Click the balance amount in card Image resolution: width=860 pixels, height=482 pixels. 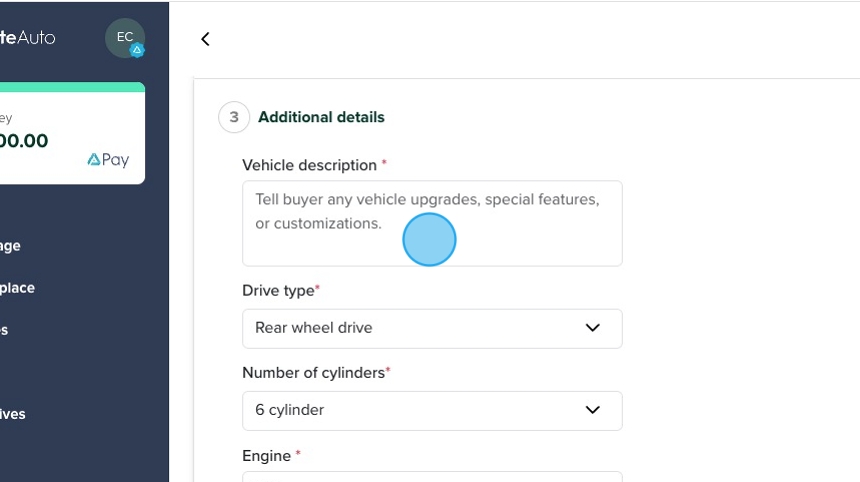[x=24, y=141]
